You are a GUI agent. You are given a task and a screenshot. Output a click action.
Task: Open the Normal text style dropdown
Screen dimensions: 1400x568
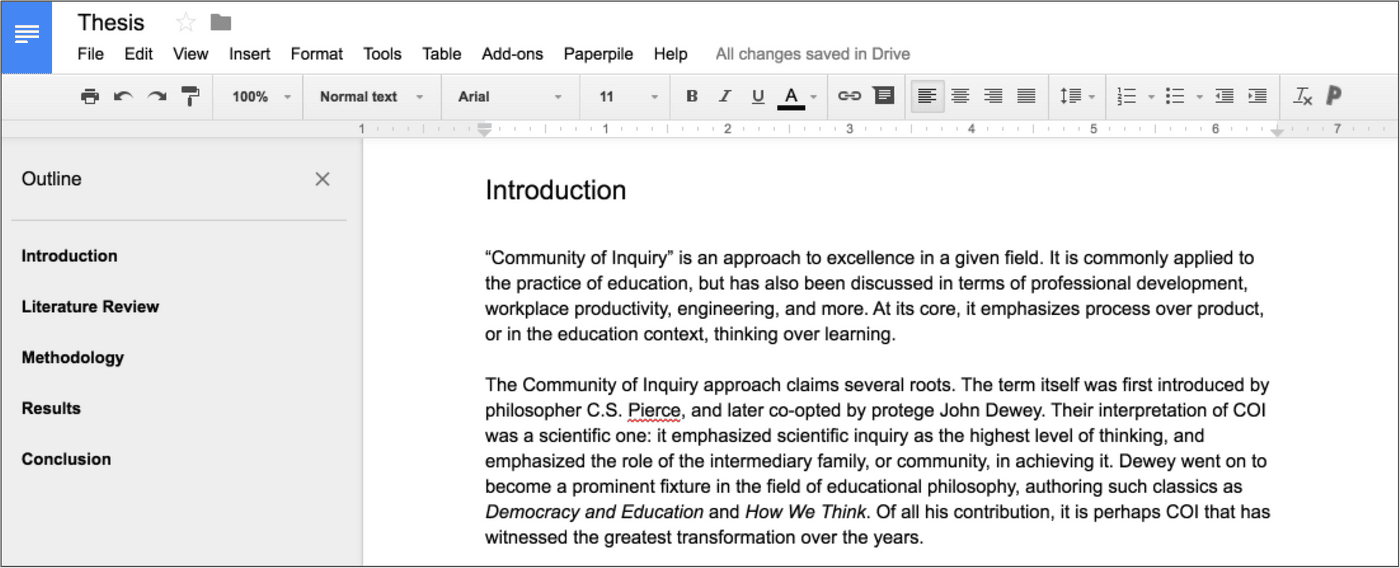click(372, 97)
